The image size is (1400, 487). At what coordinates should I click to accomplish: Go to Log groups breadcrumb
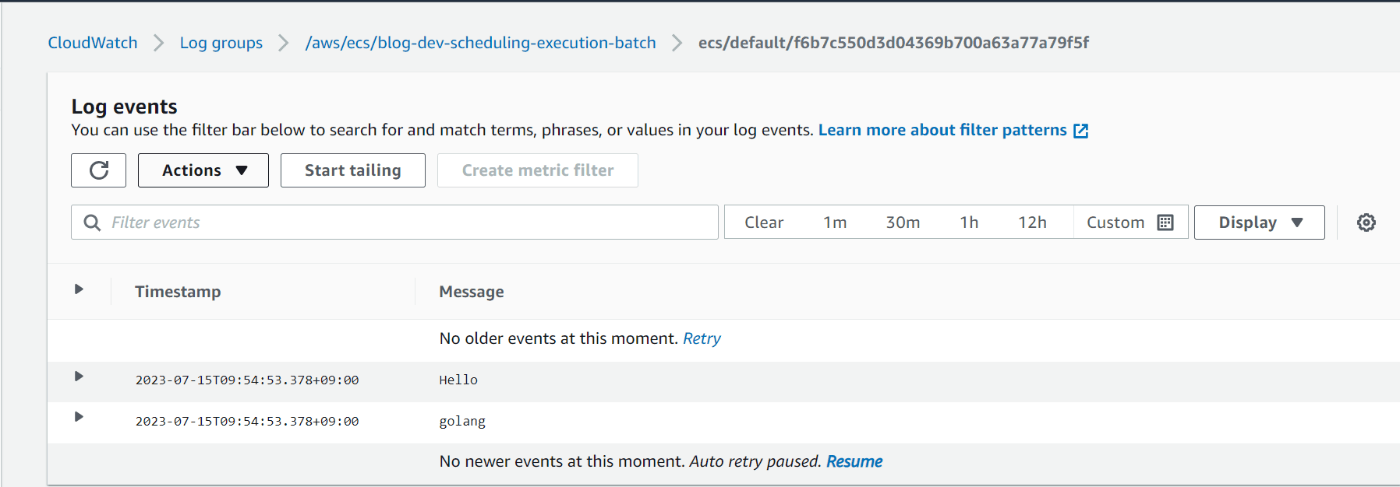(x=221, y=43)
